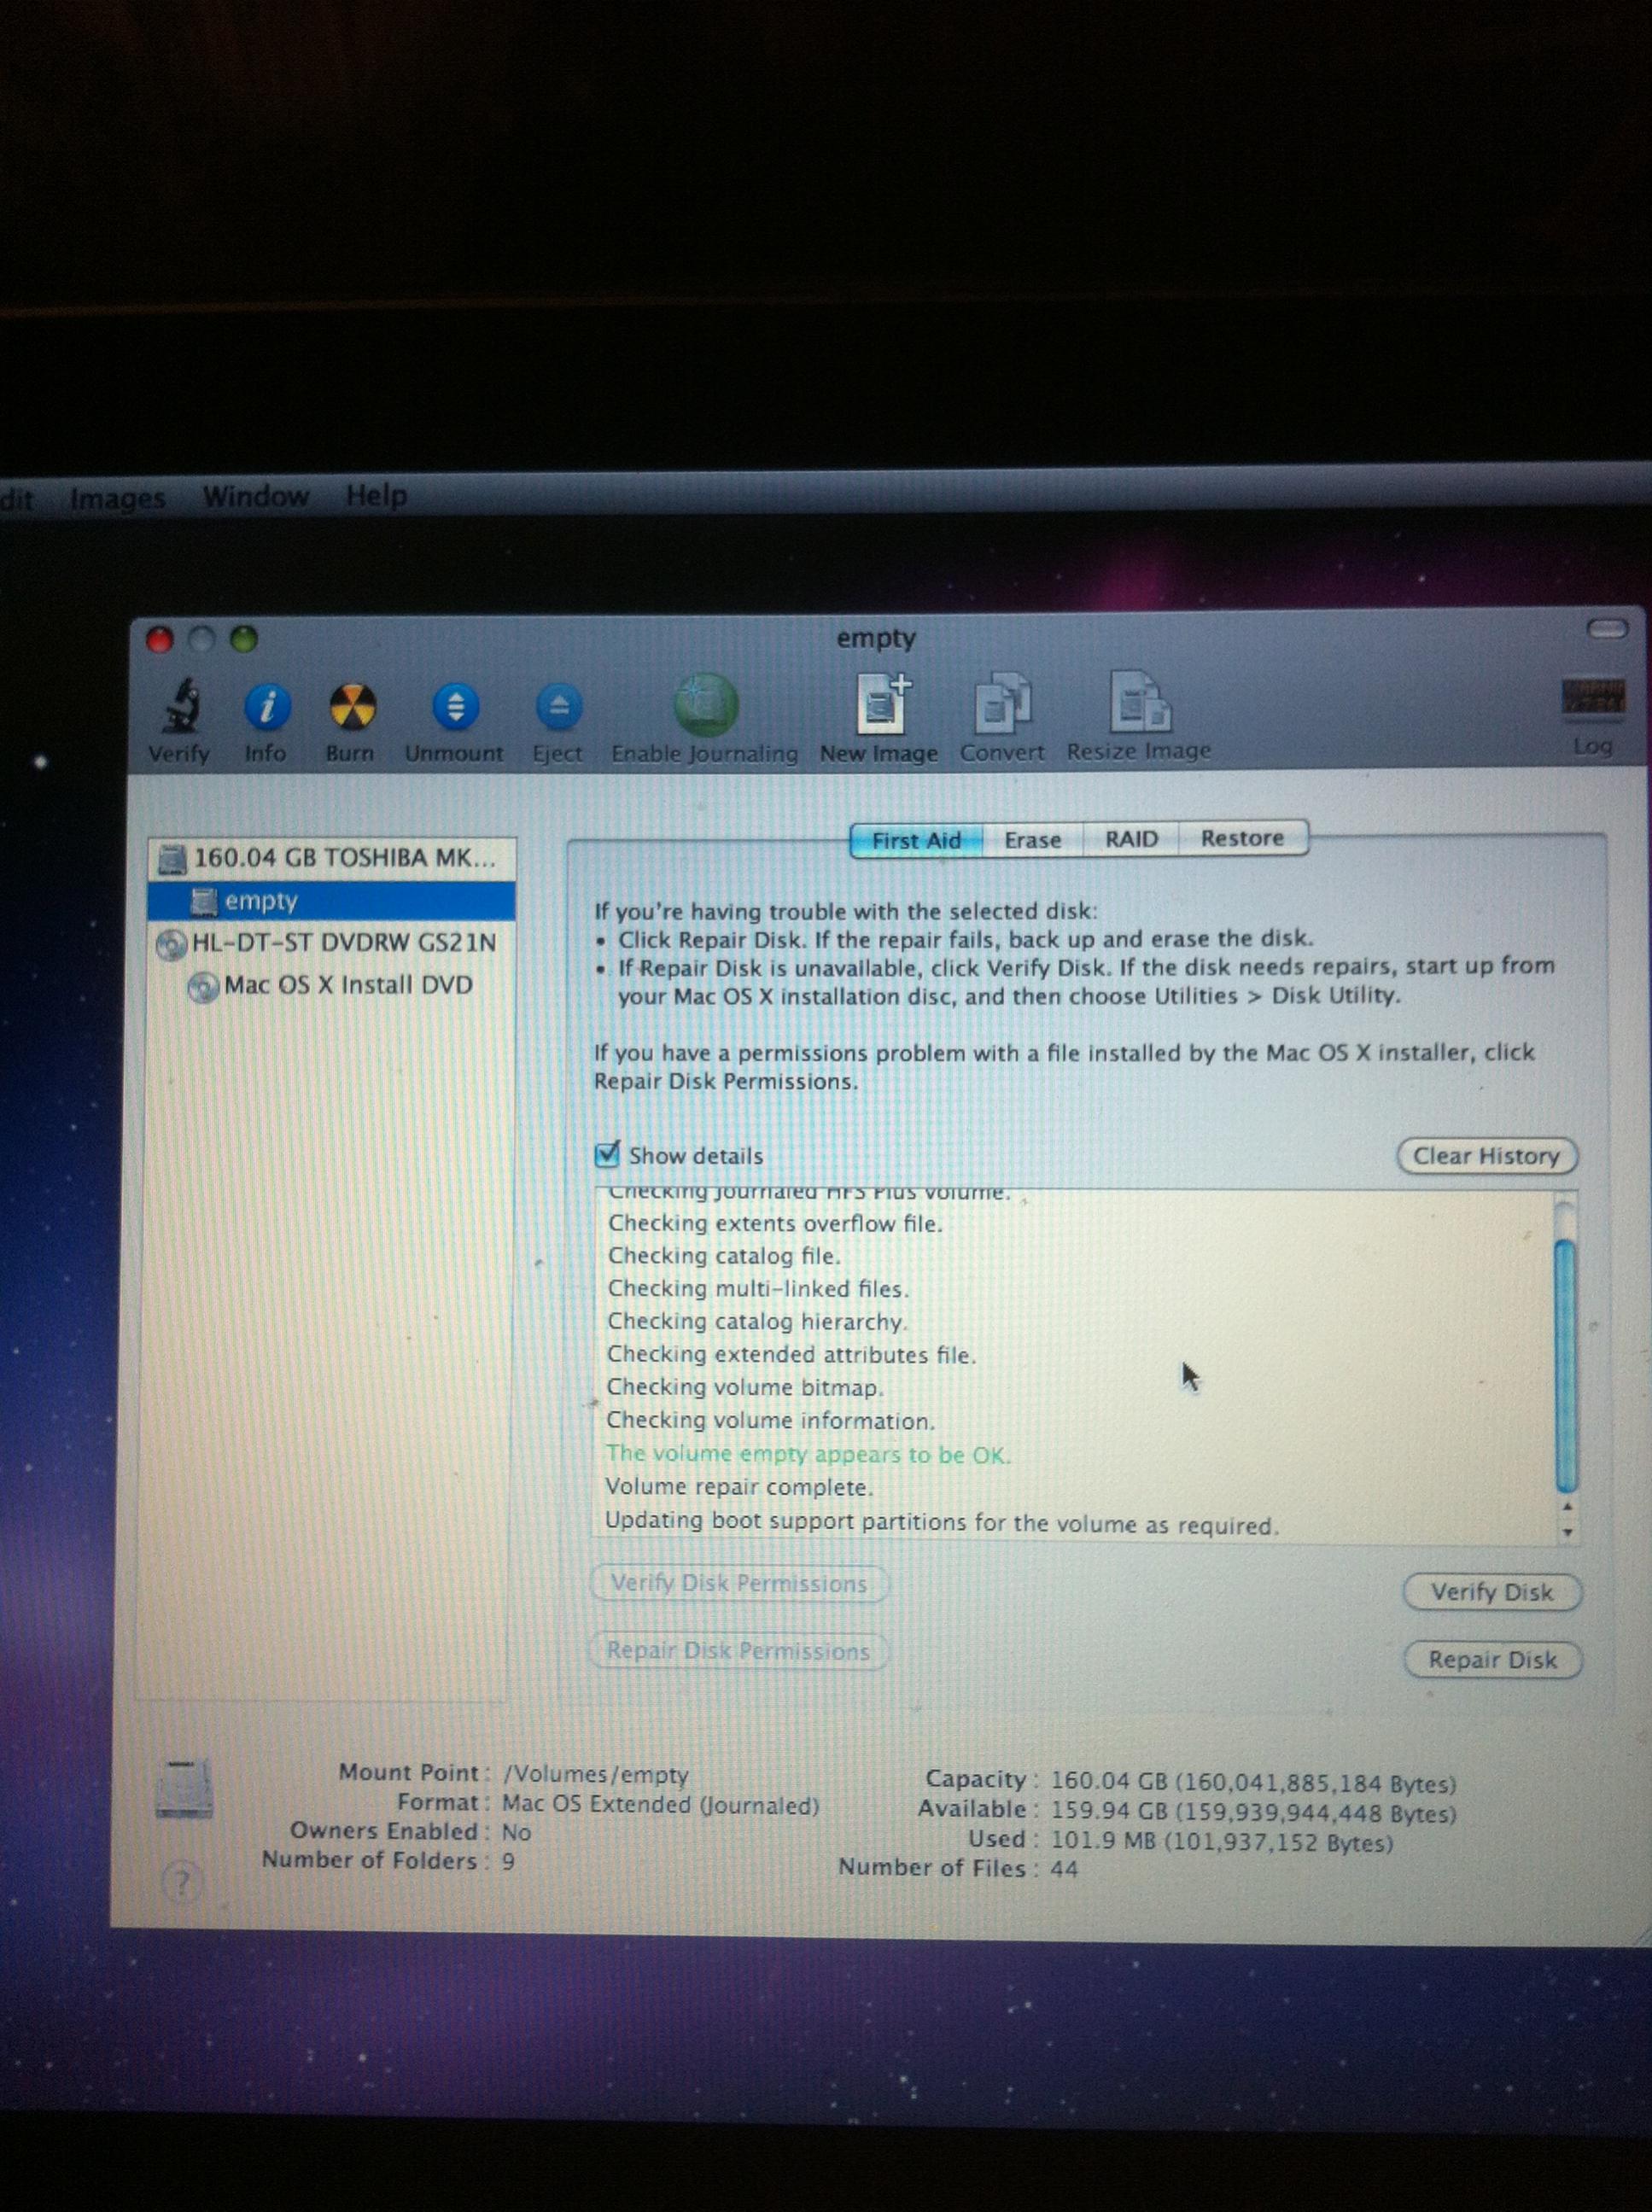Click the Verify Disk Permissions button
The height and width of the screenshot is (2212, 1652).
(x=739, y=1583)
